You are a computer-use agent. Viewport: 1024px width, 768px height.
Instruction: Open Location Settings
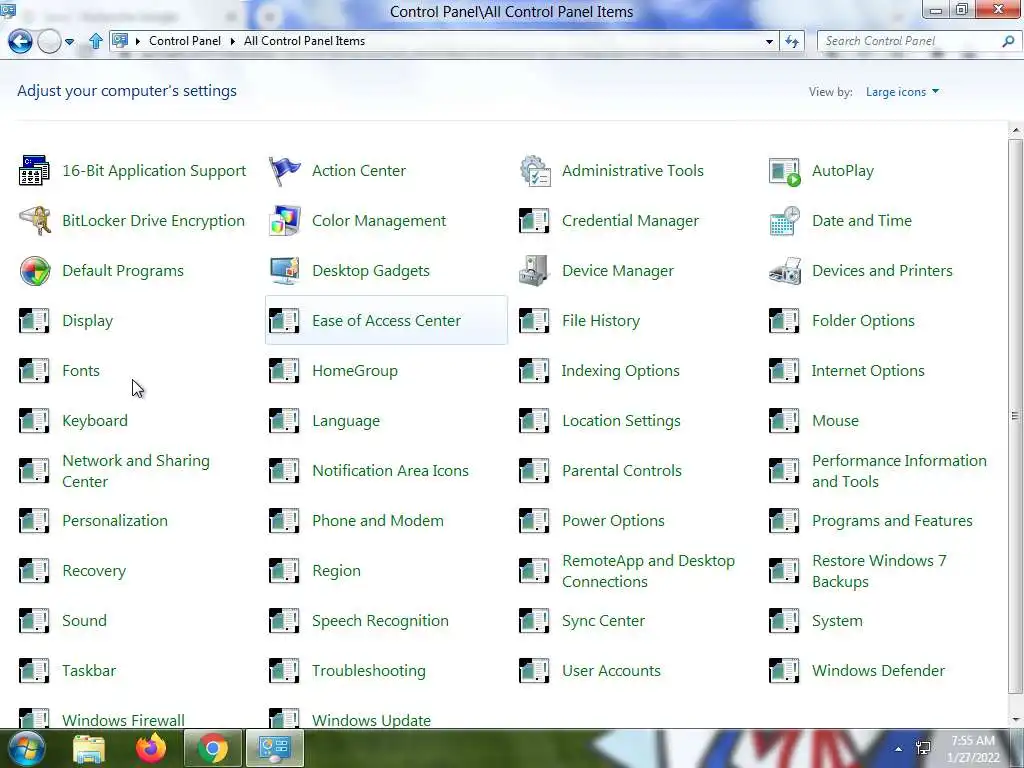(x=621, y=421)
